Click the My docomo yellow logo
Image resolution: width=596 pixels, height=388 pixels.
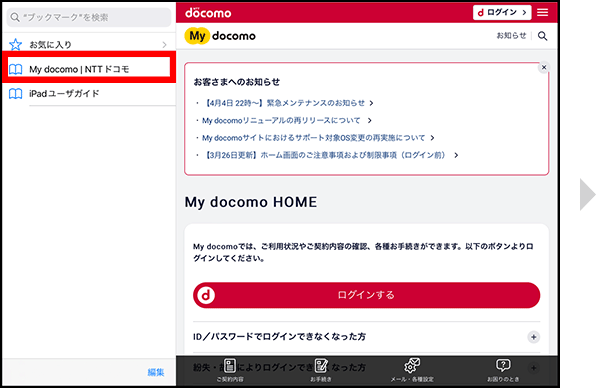click(220, 36)
